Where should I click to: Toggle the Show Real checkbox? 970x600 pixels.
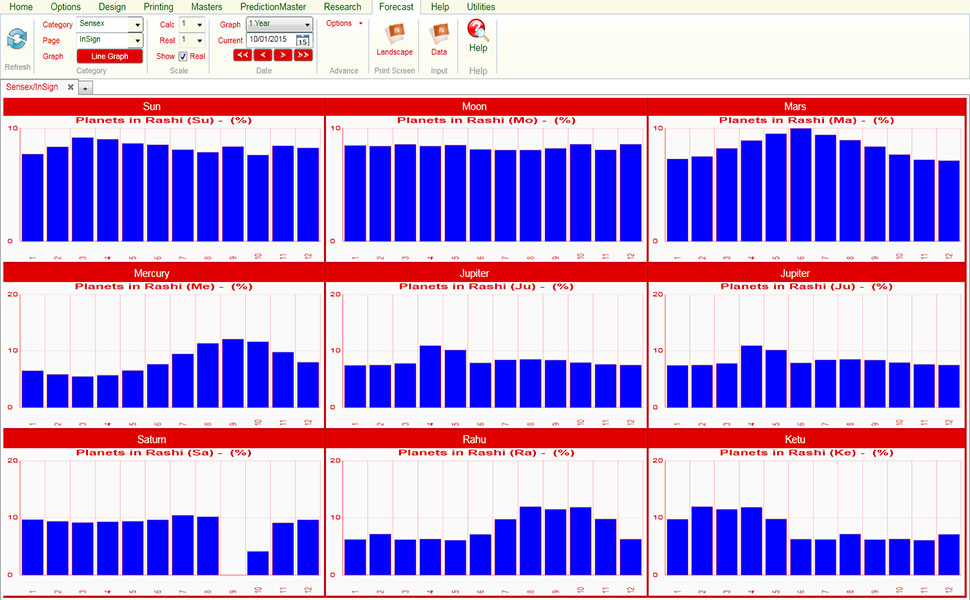pyautogui.click(x=183, y=57)
